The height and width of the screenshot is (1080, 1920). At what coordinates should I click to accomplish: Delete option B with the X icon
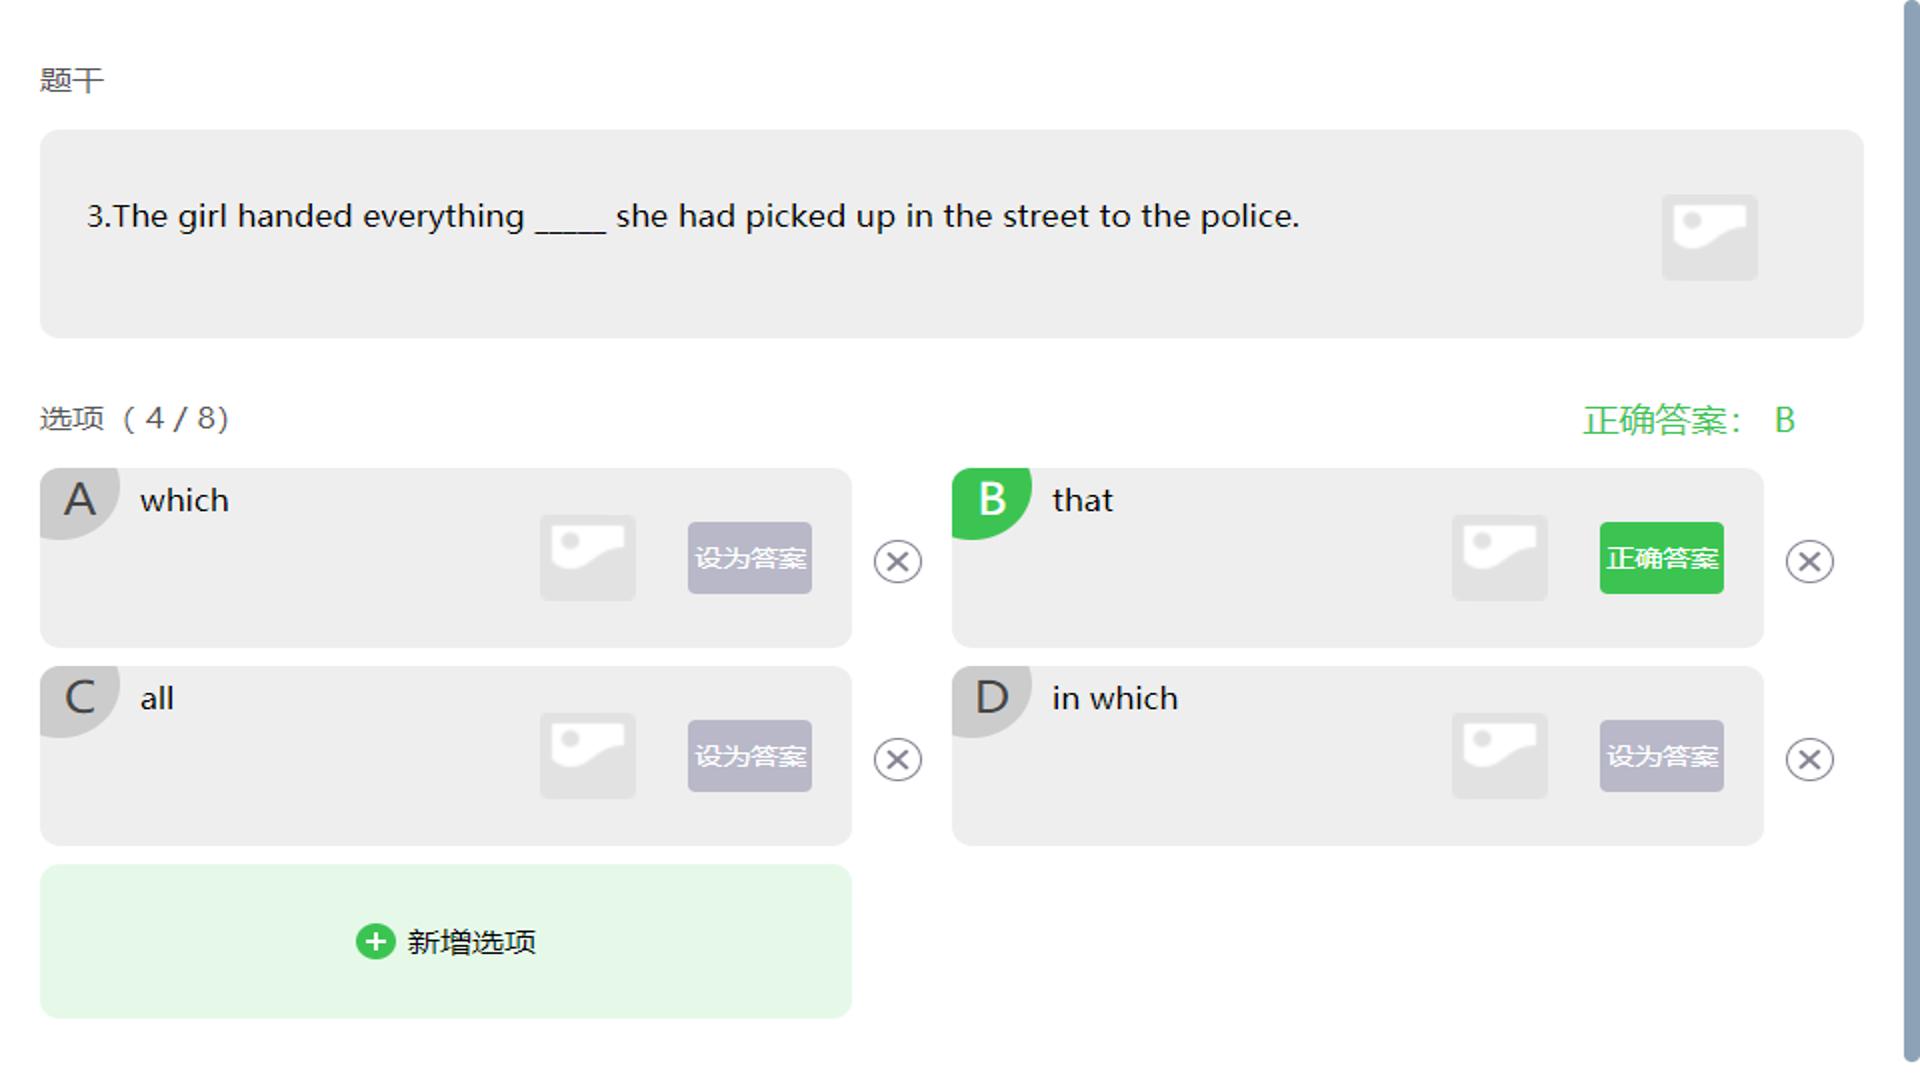[x=1810, y=562]
